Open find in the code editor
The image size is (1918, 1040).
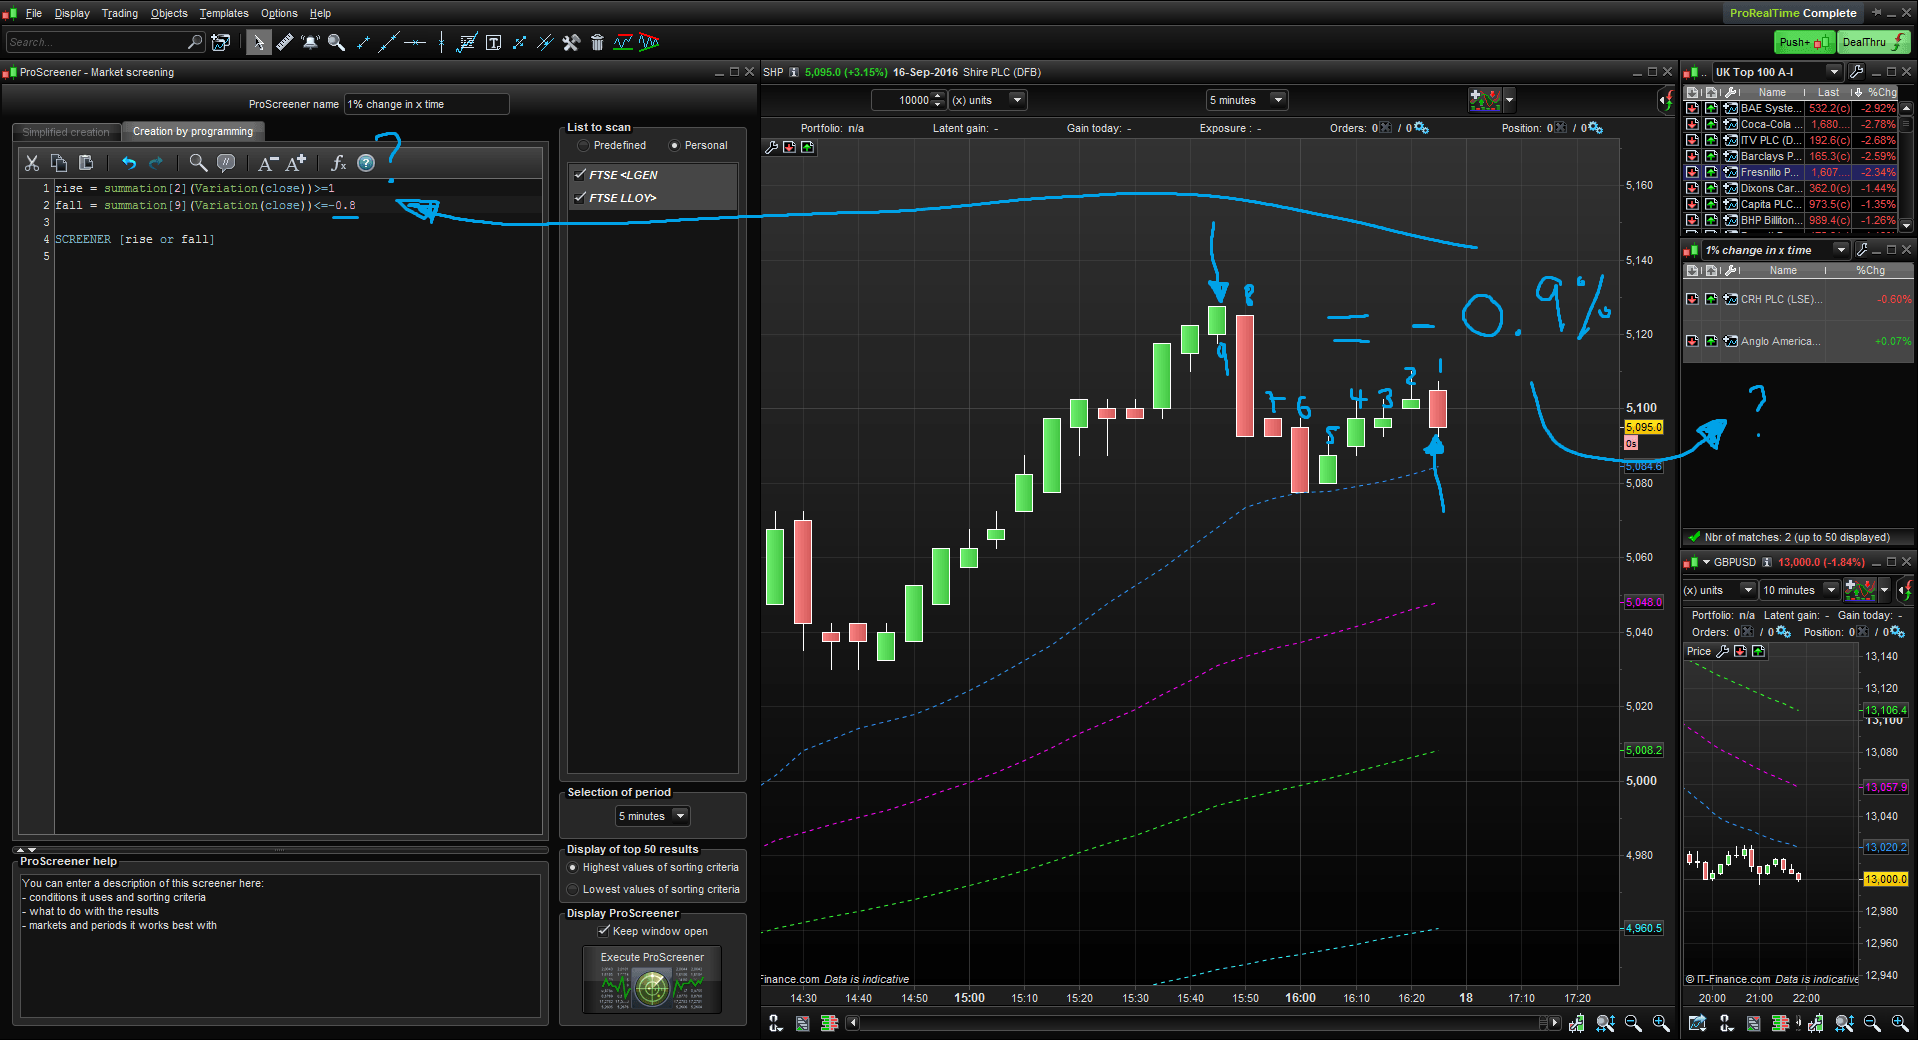click(198, 163)
